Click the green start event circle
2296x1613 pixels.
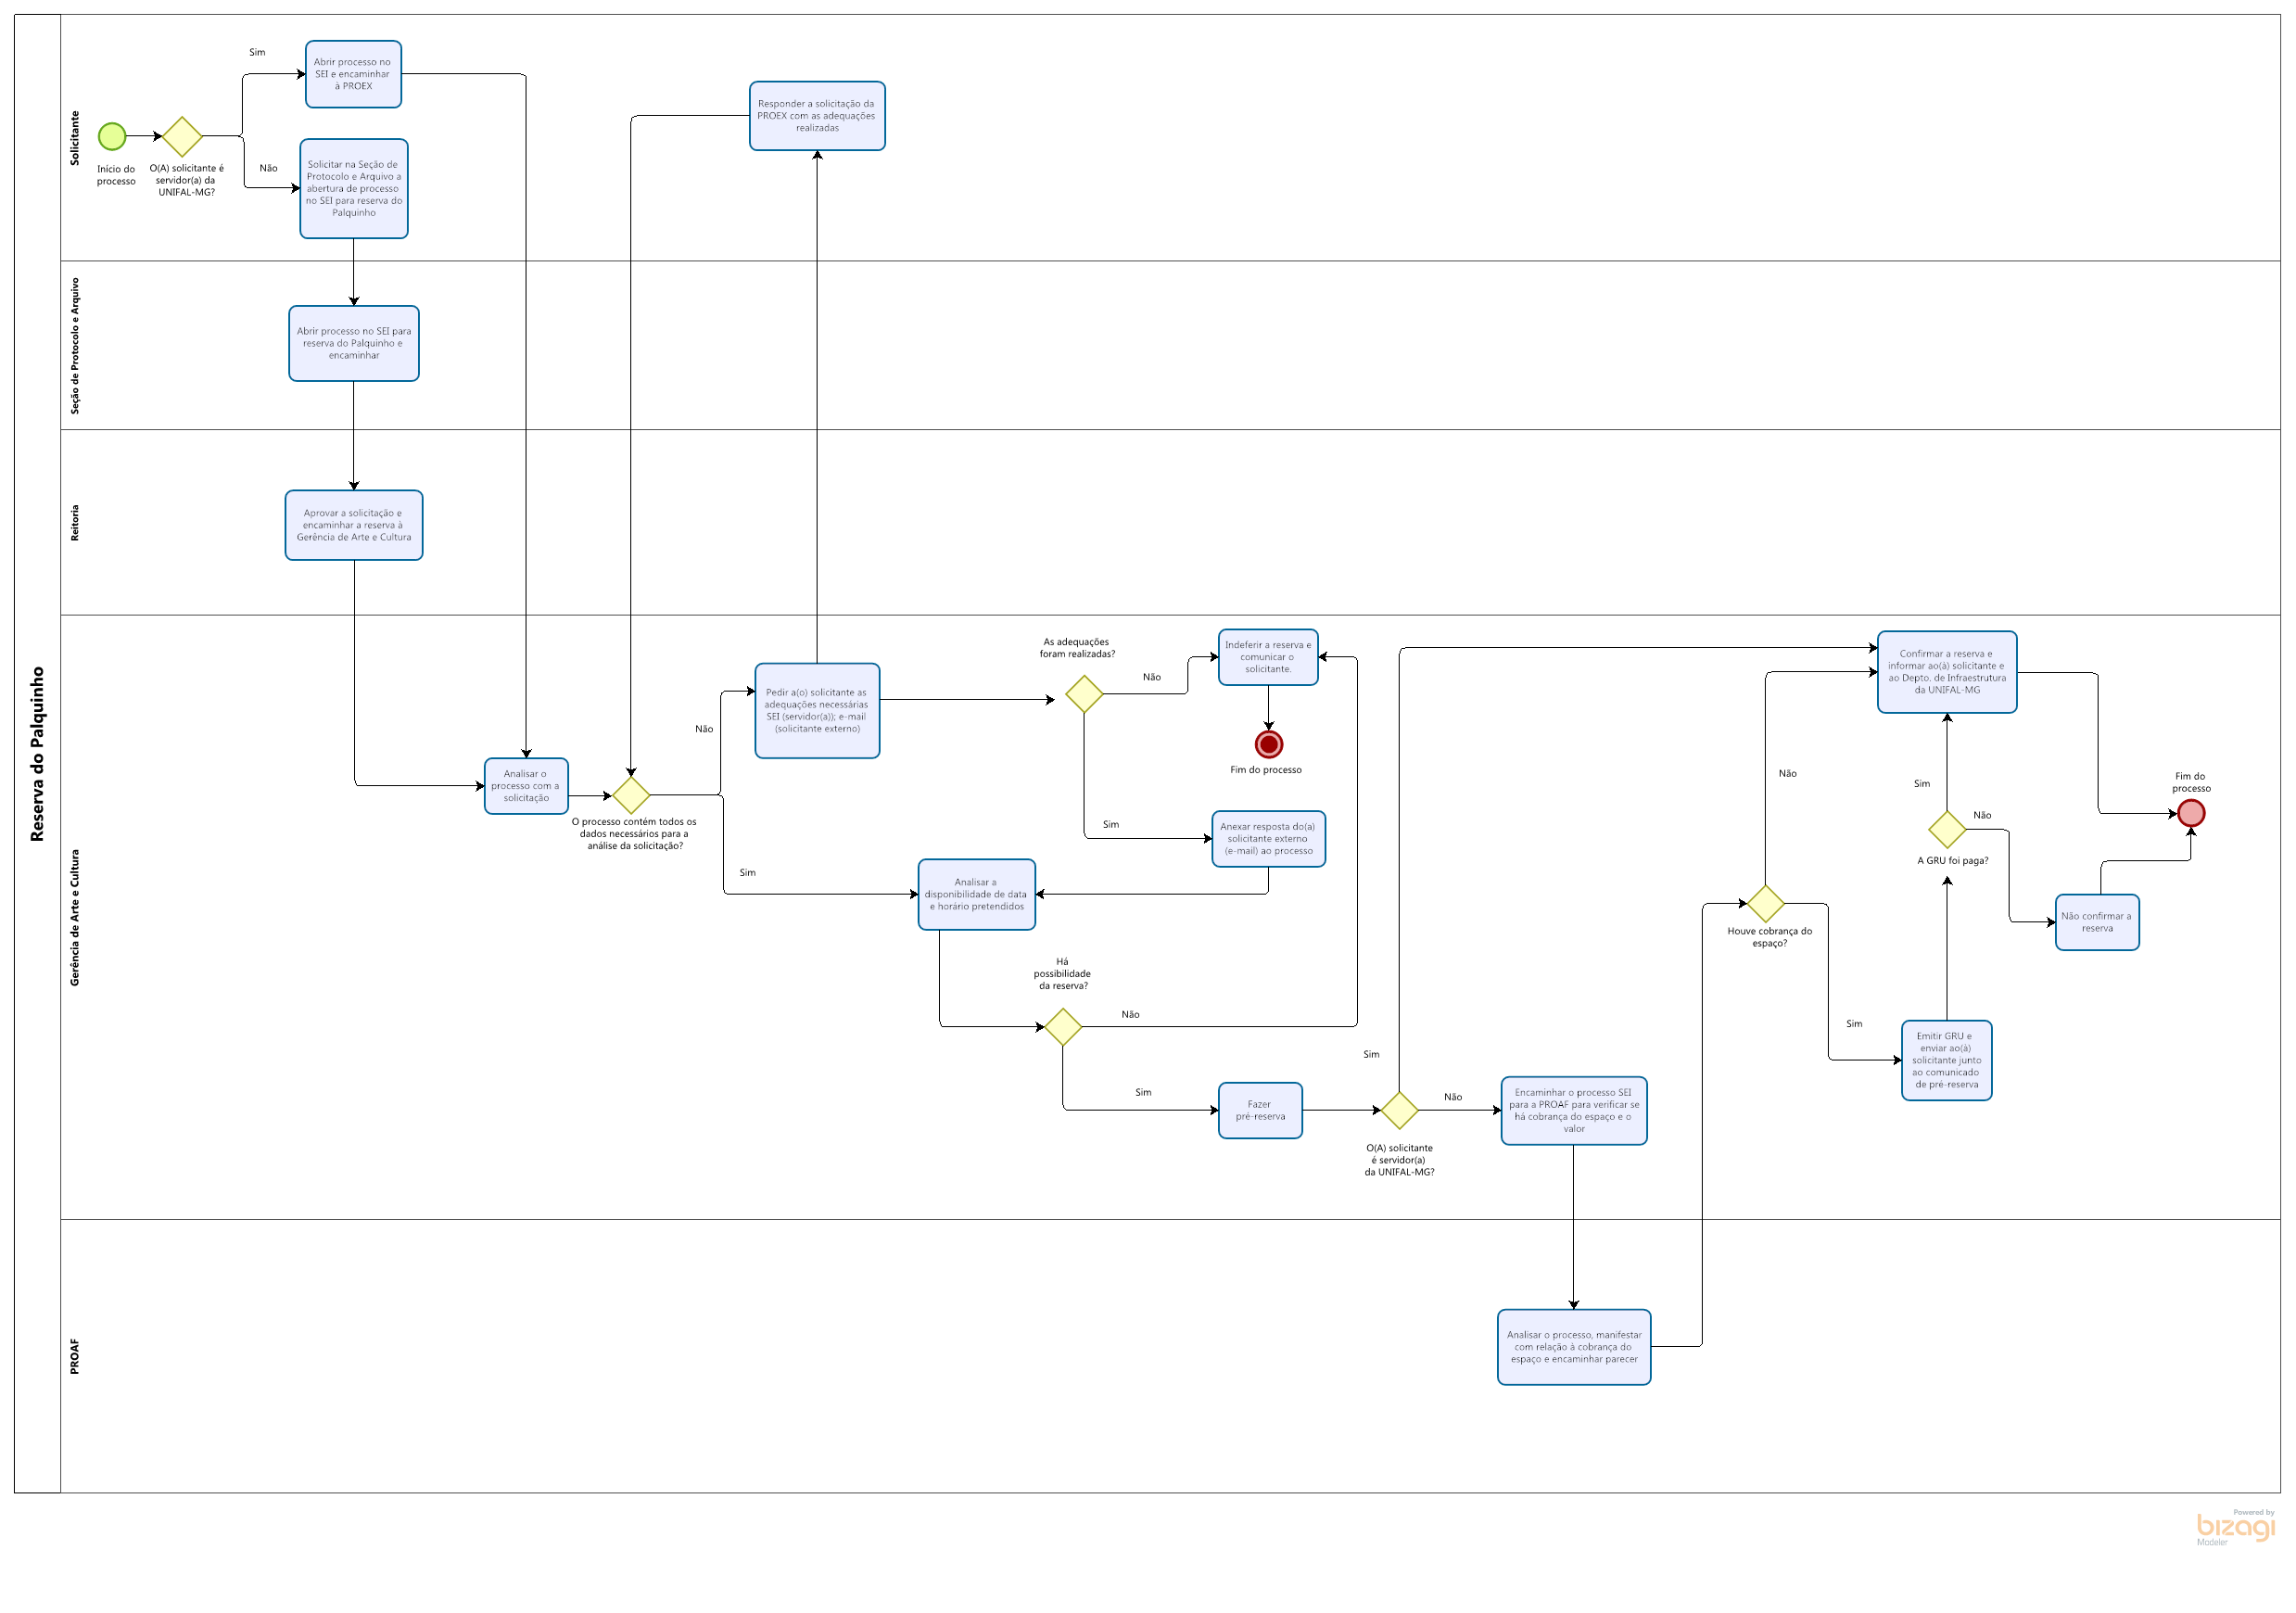(112, 136)
